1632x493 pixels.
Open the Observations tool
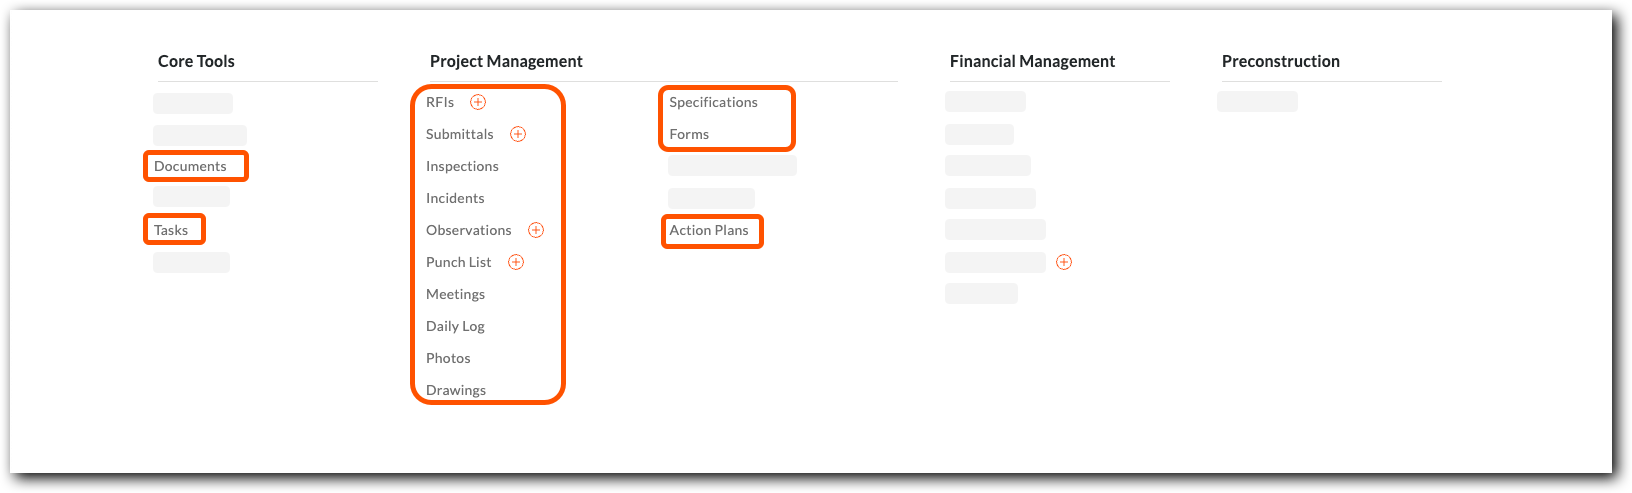point(469,230)
